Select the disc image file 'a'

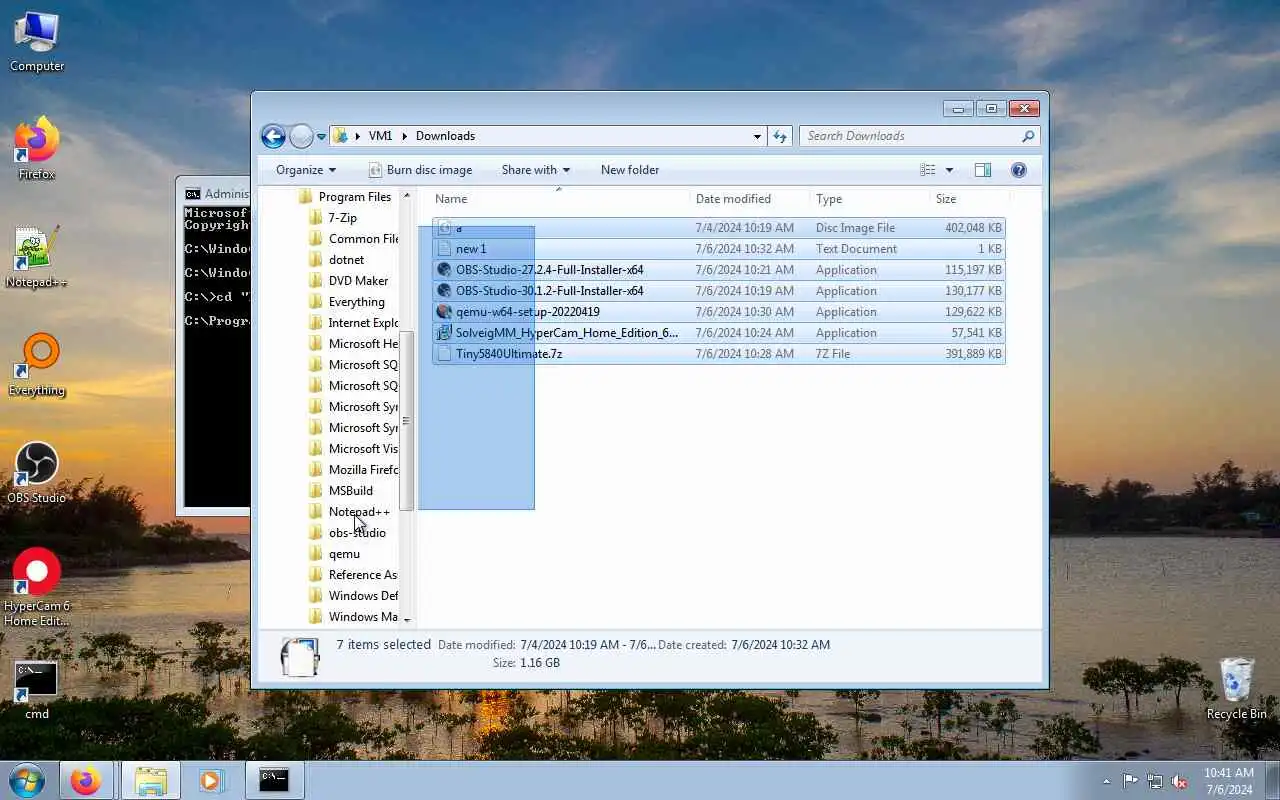pos(719,228)
